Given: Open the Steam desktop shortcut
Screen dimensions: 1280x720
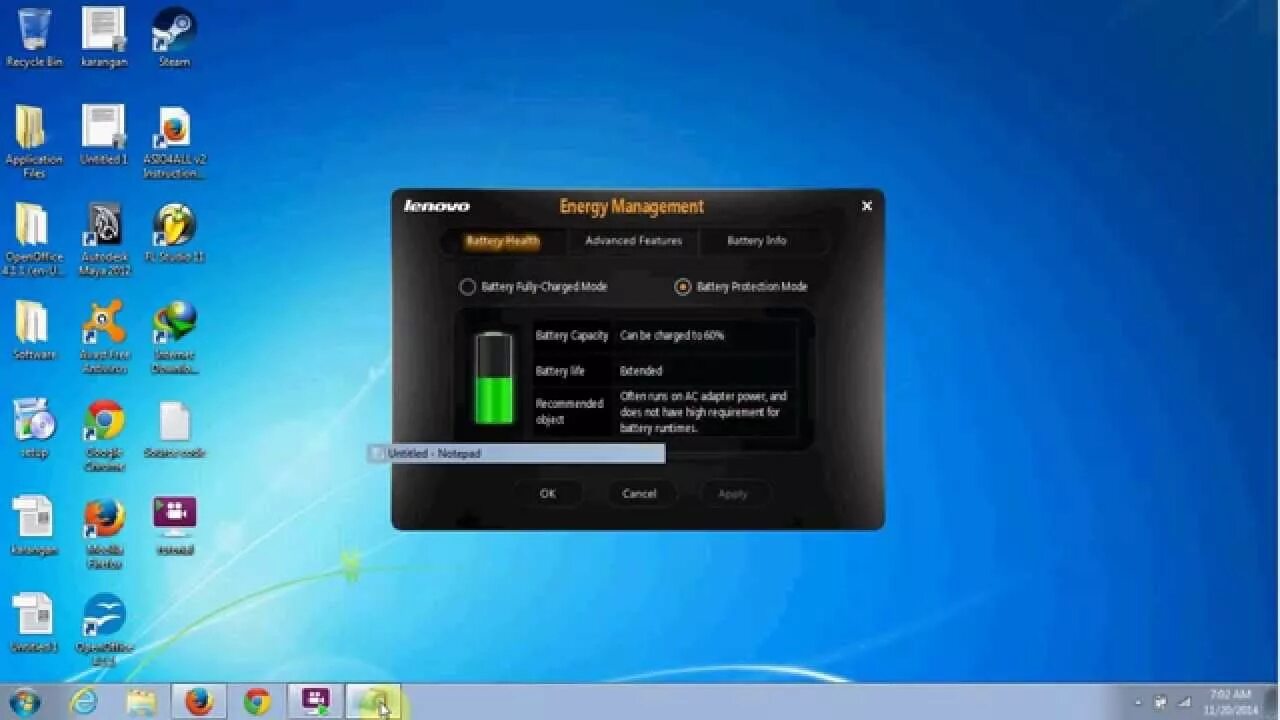Looking at the screenshot, I should pos(174,37).
